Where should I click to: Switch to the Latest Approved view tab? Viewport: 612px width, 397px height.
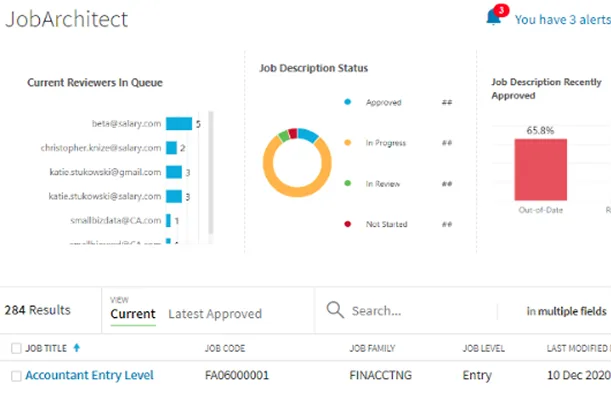pyautogui.click(x=215, y=314)
